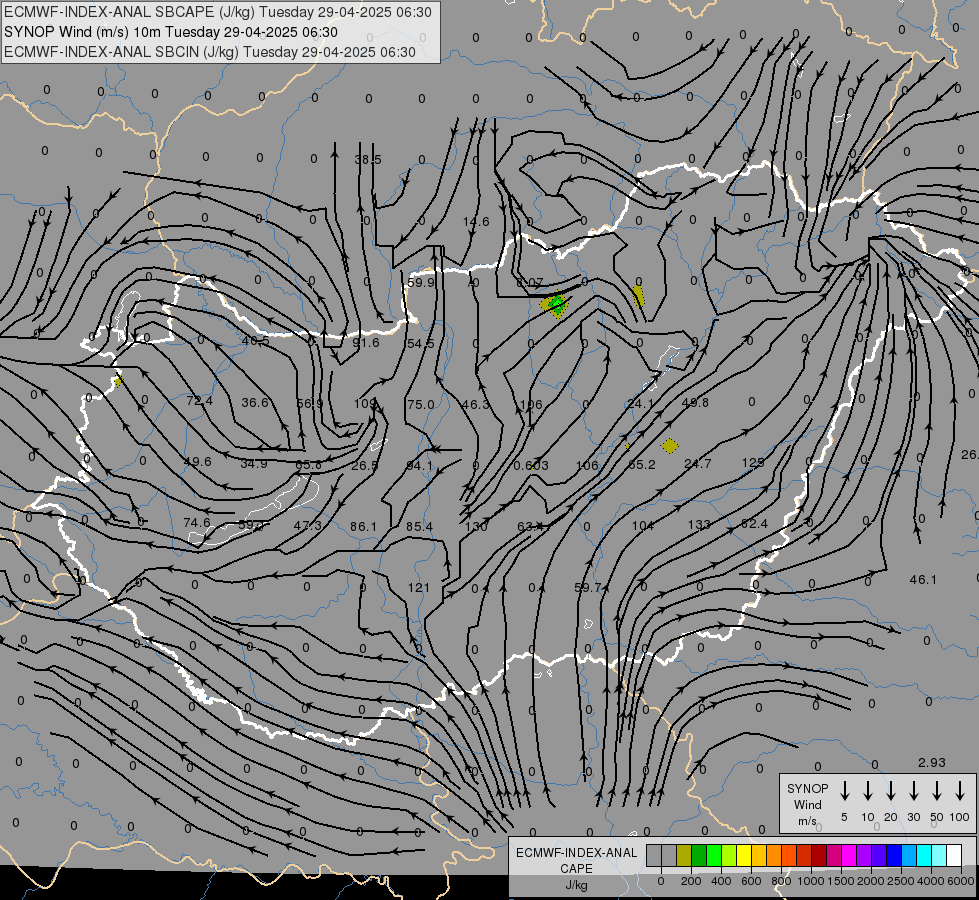Click the 72.4 value on the map
This screenshot has width=979, height=900.
click(200, 400)
